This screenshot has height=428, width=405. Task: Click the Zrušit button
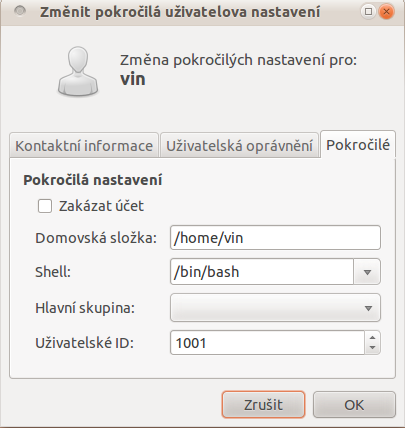click(x=263, y=405)
